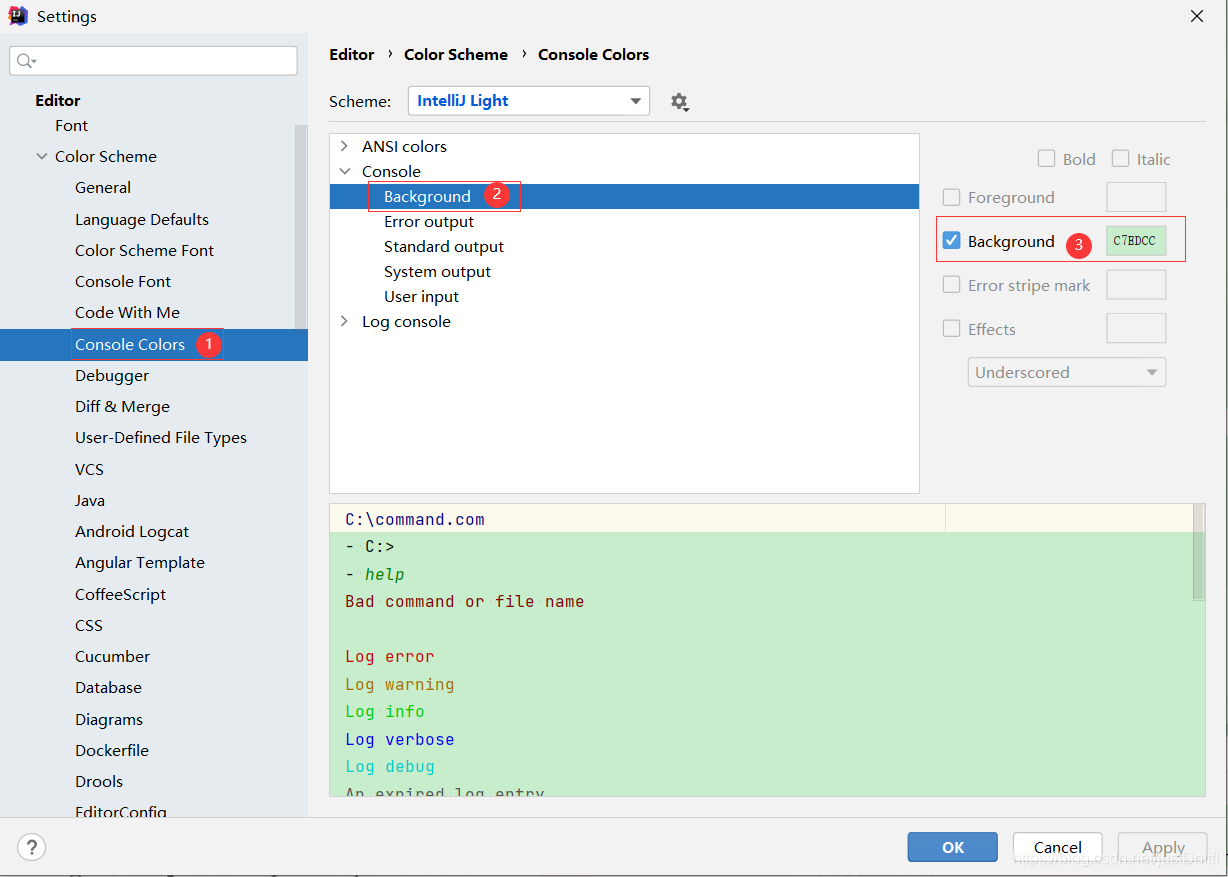The width and height of the screenshot is (1228, 877).
Task: Select System output tree item
Action: point(437,271)
